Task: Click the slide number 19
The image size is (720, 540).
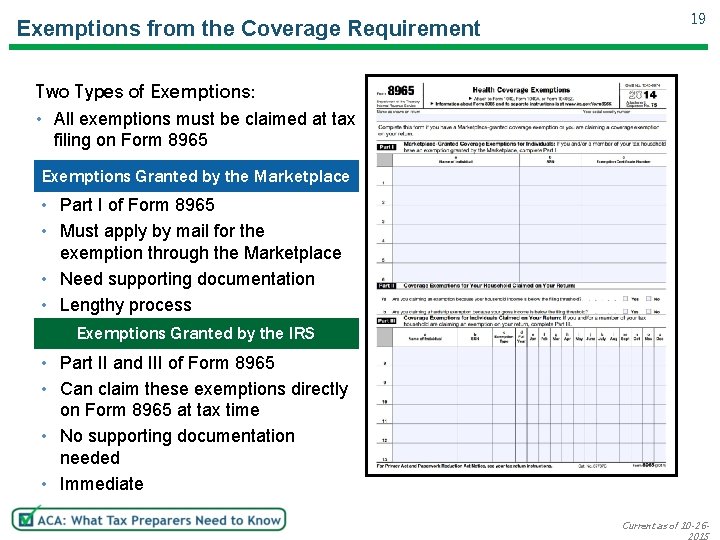Action: point(698,19)
